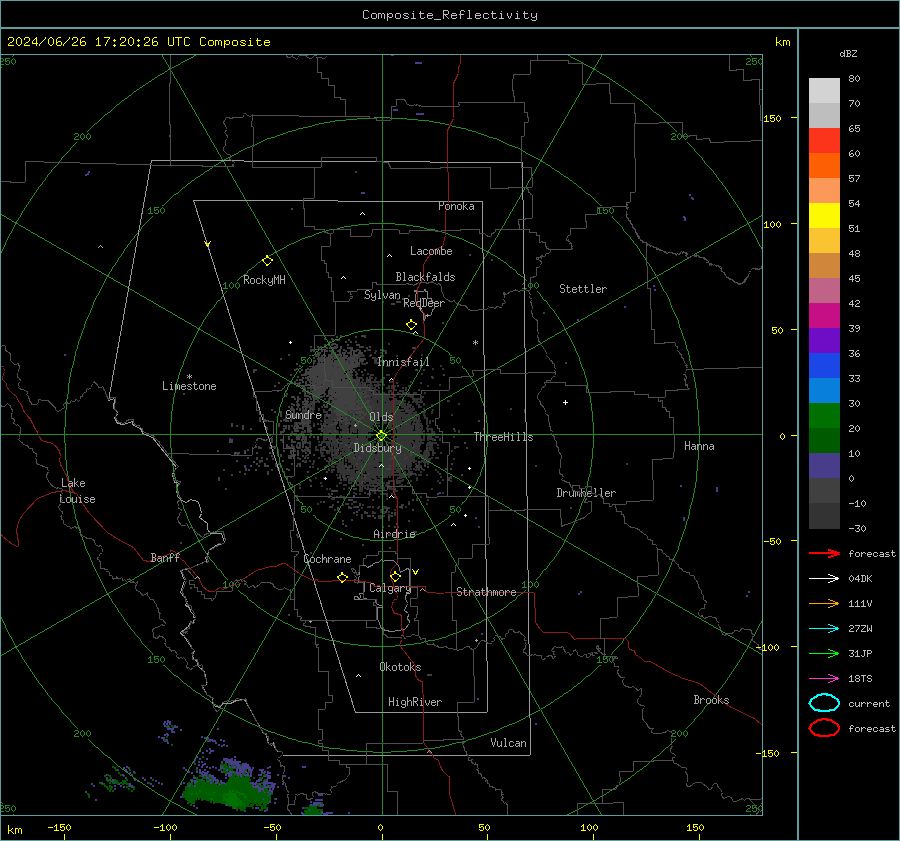
Task: Pick the mauve 42-45 dBZ swatch
Action: pos(824,291)
